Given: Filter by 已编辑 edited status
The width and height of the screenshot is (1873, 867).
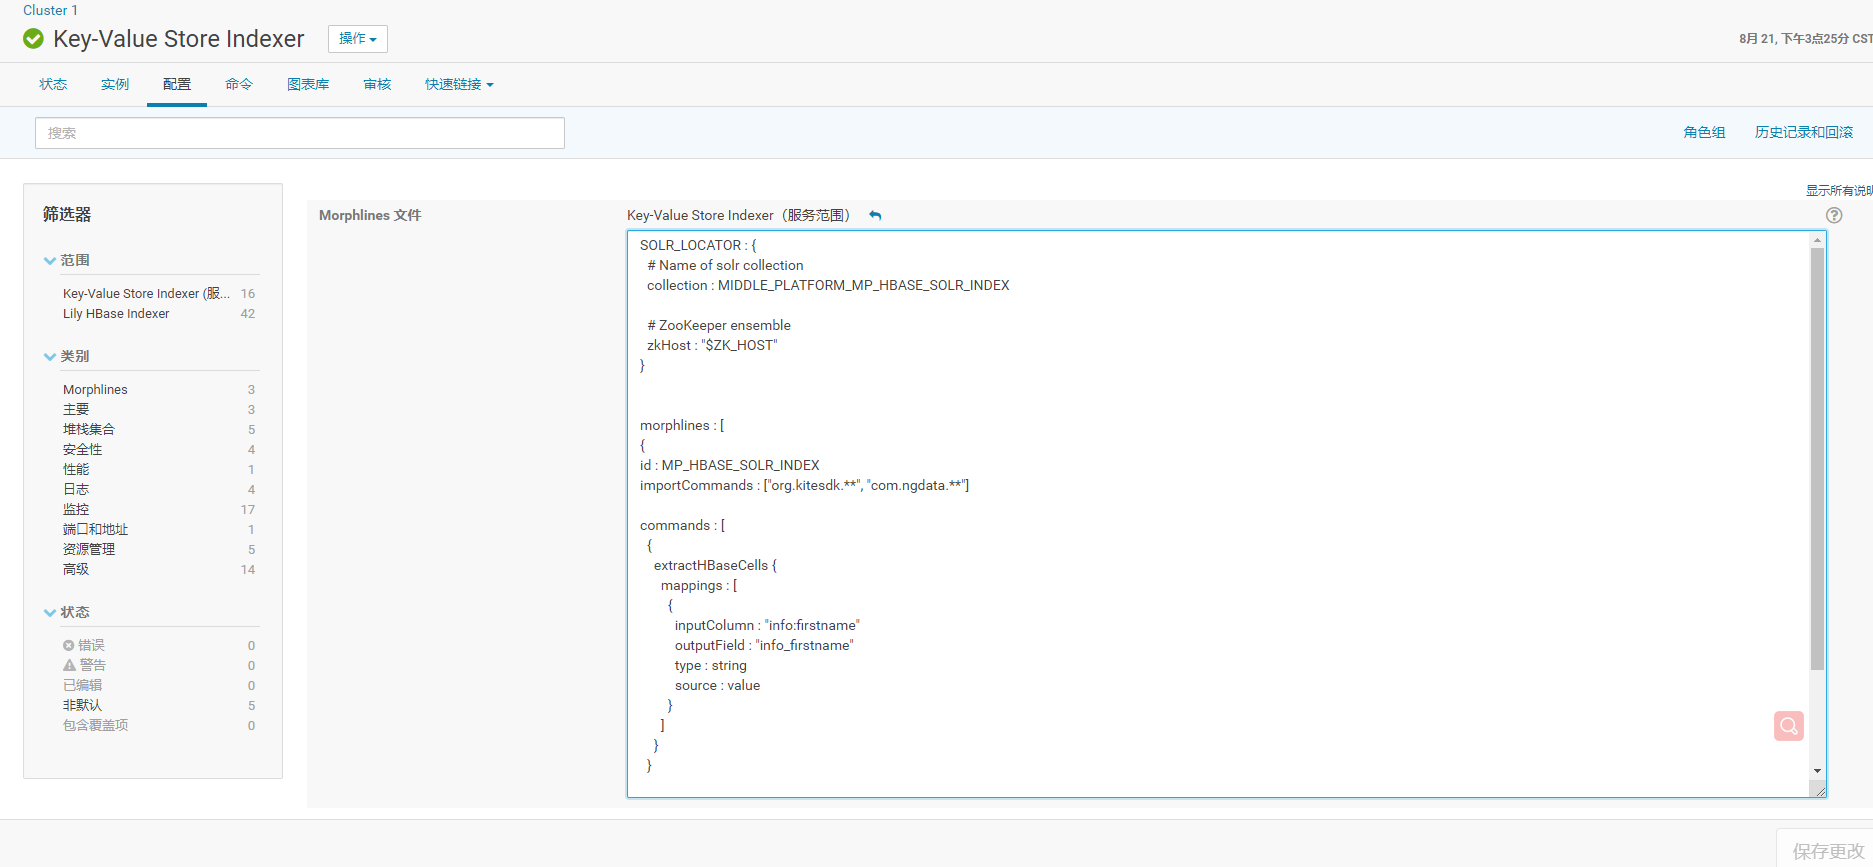Looking at the screenshot, I should pos(82,685).
